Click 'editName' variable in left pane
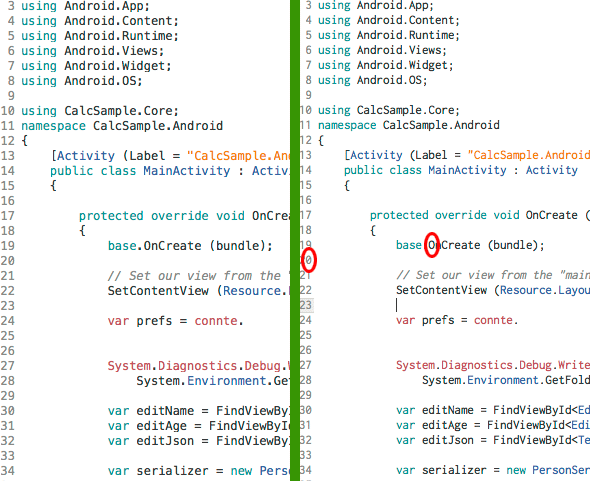The width and height of the screenshot is (590, 481). tap(165, 411)
